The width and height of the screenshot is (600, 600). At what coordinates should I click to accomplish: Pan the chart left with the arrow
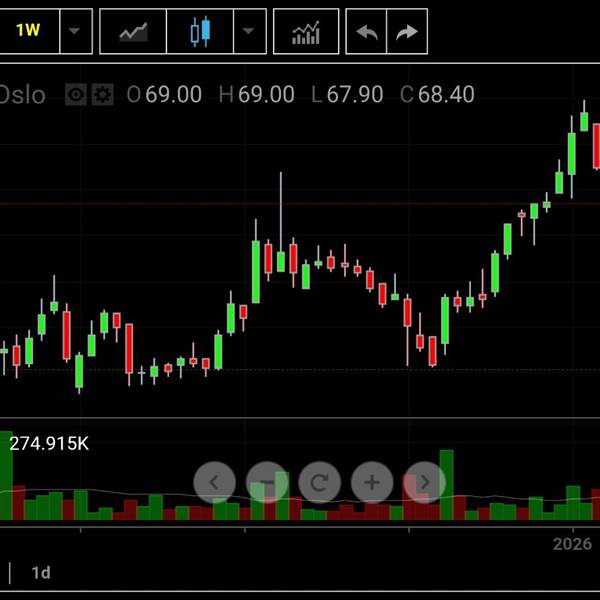click(x=215, y=482)
